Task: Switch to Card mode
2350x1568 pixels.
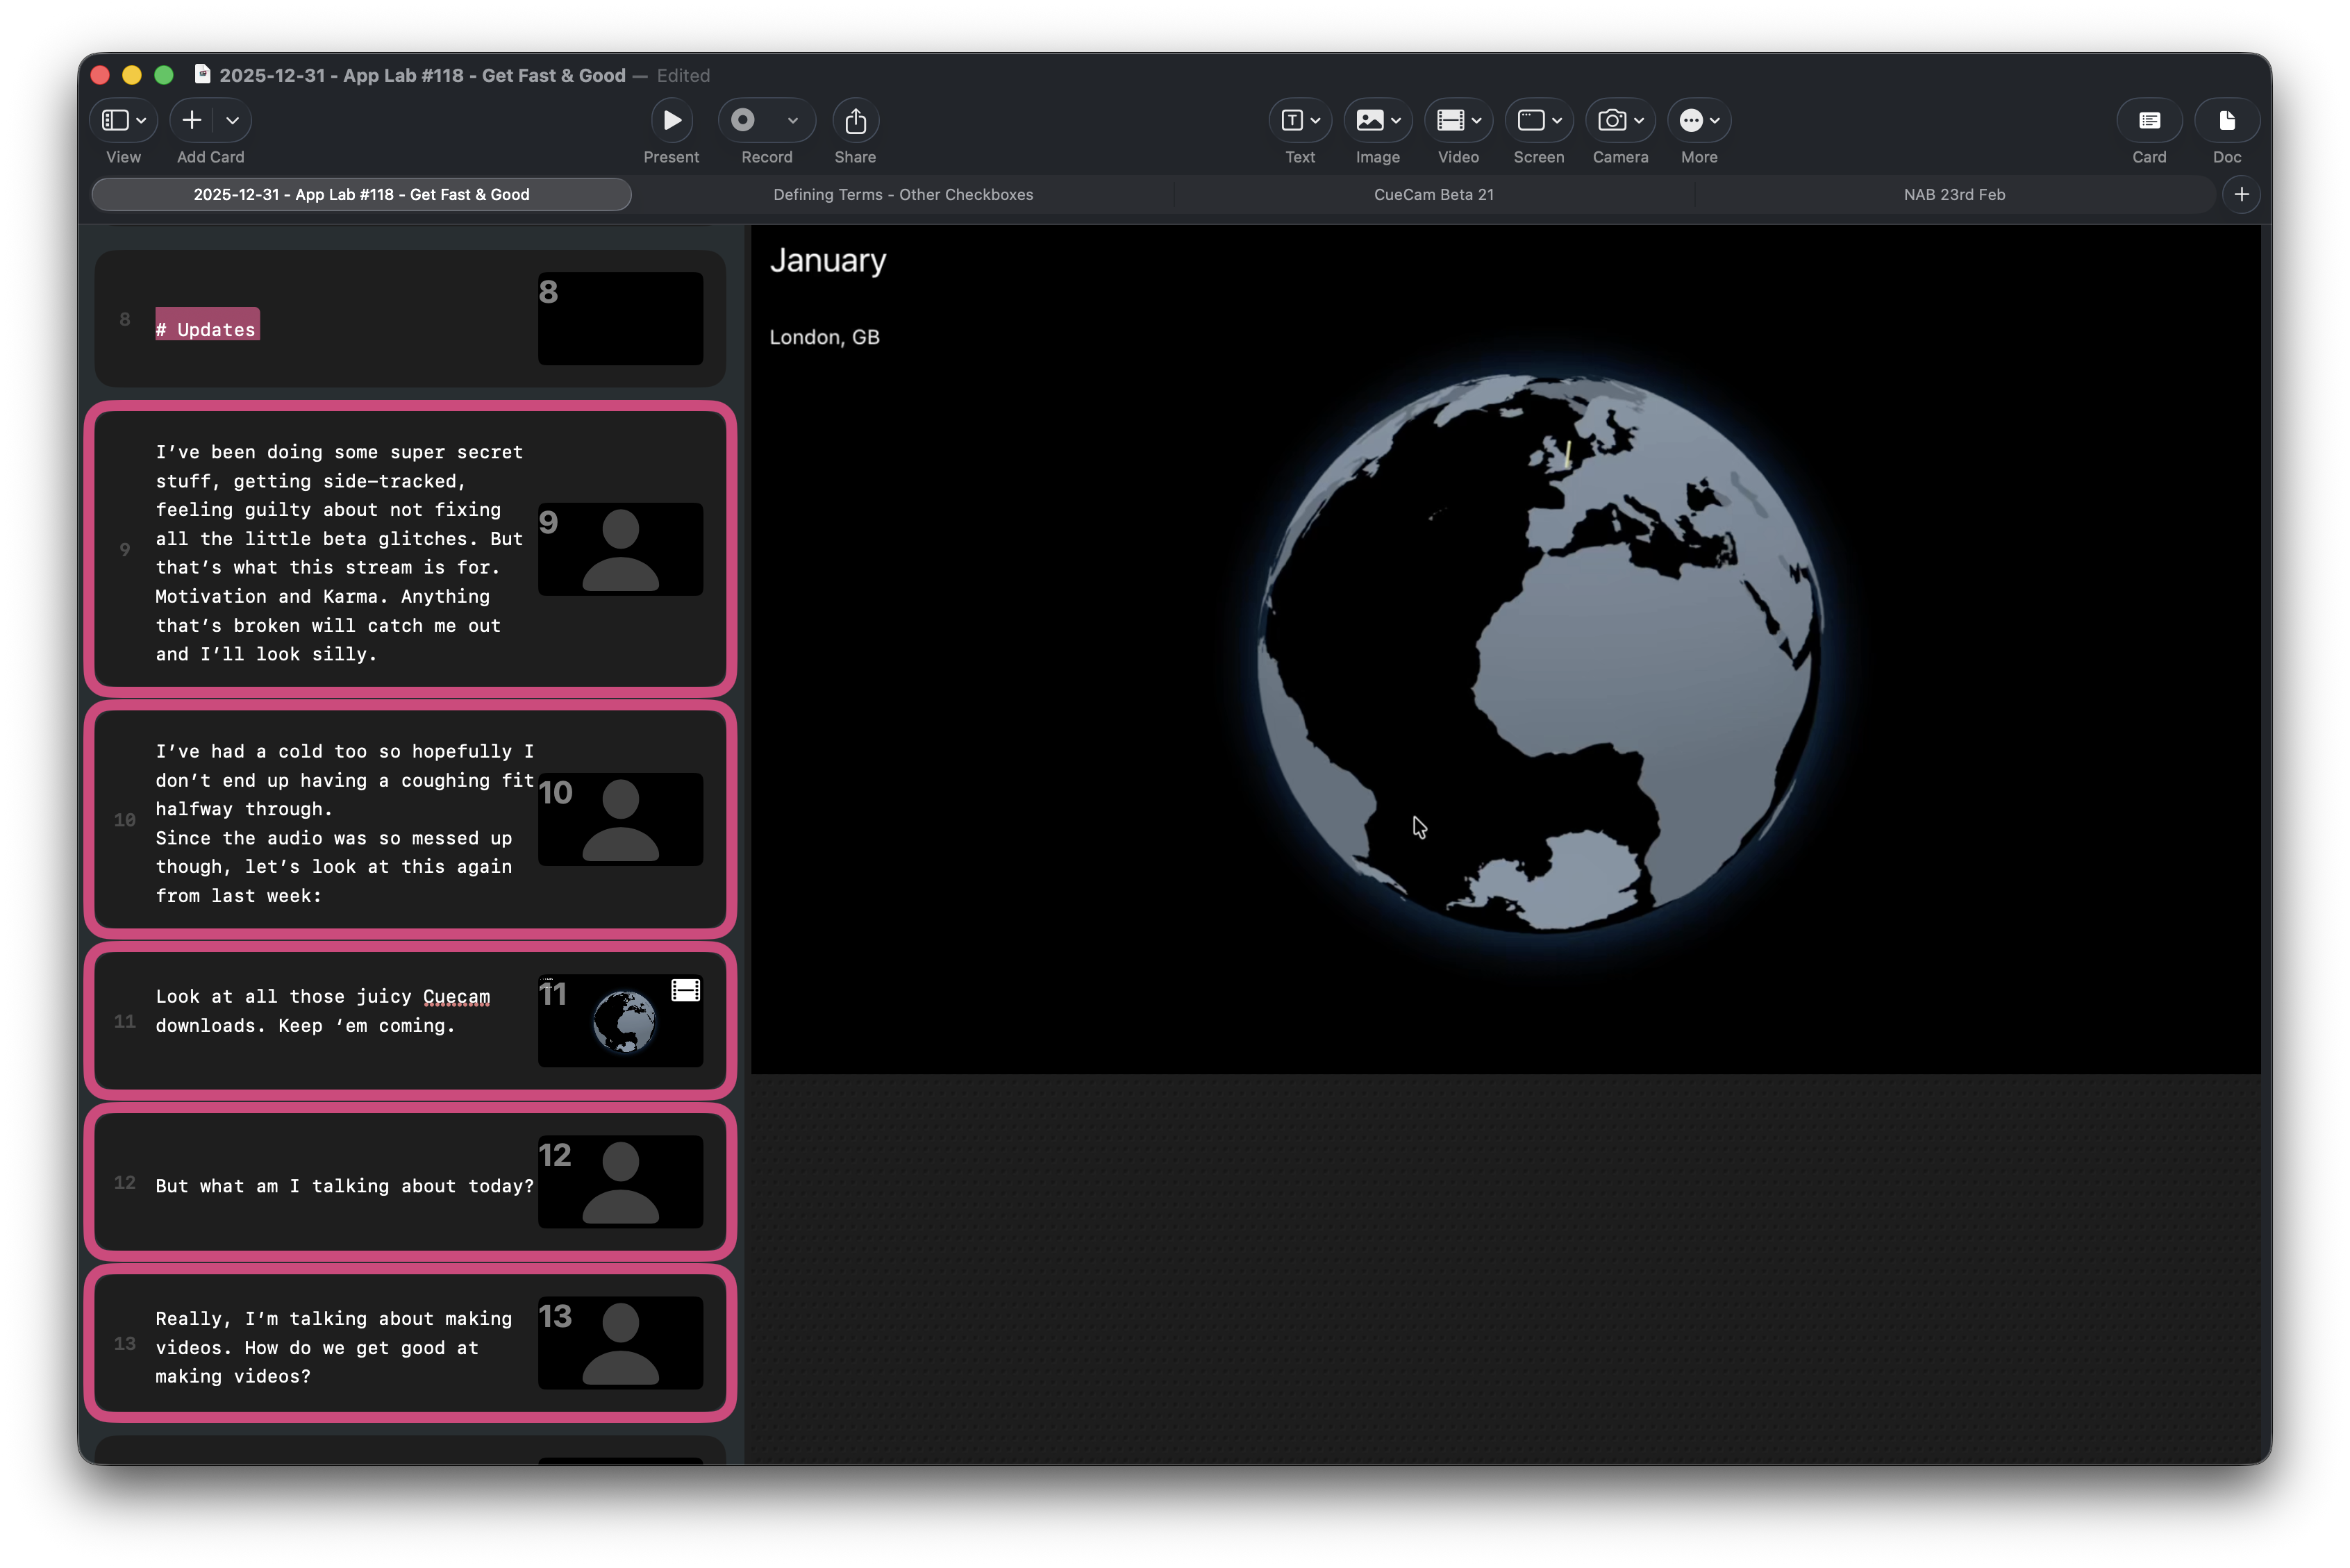Action: click(2149, 120)
